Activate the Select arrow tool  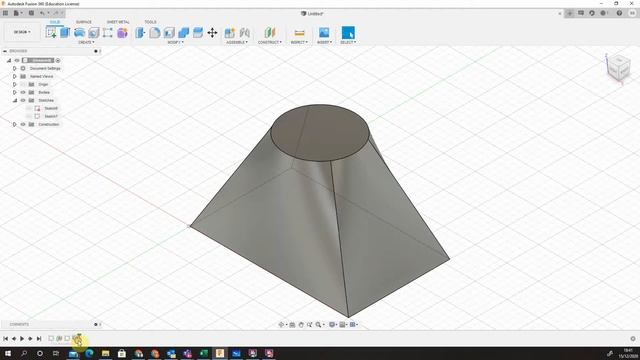pos(348,33)
